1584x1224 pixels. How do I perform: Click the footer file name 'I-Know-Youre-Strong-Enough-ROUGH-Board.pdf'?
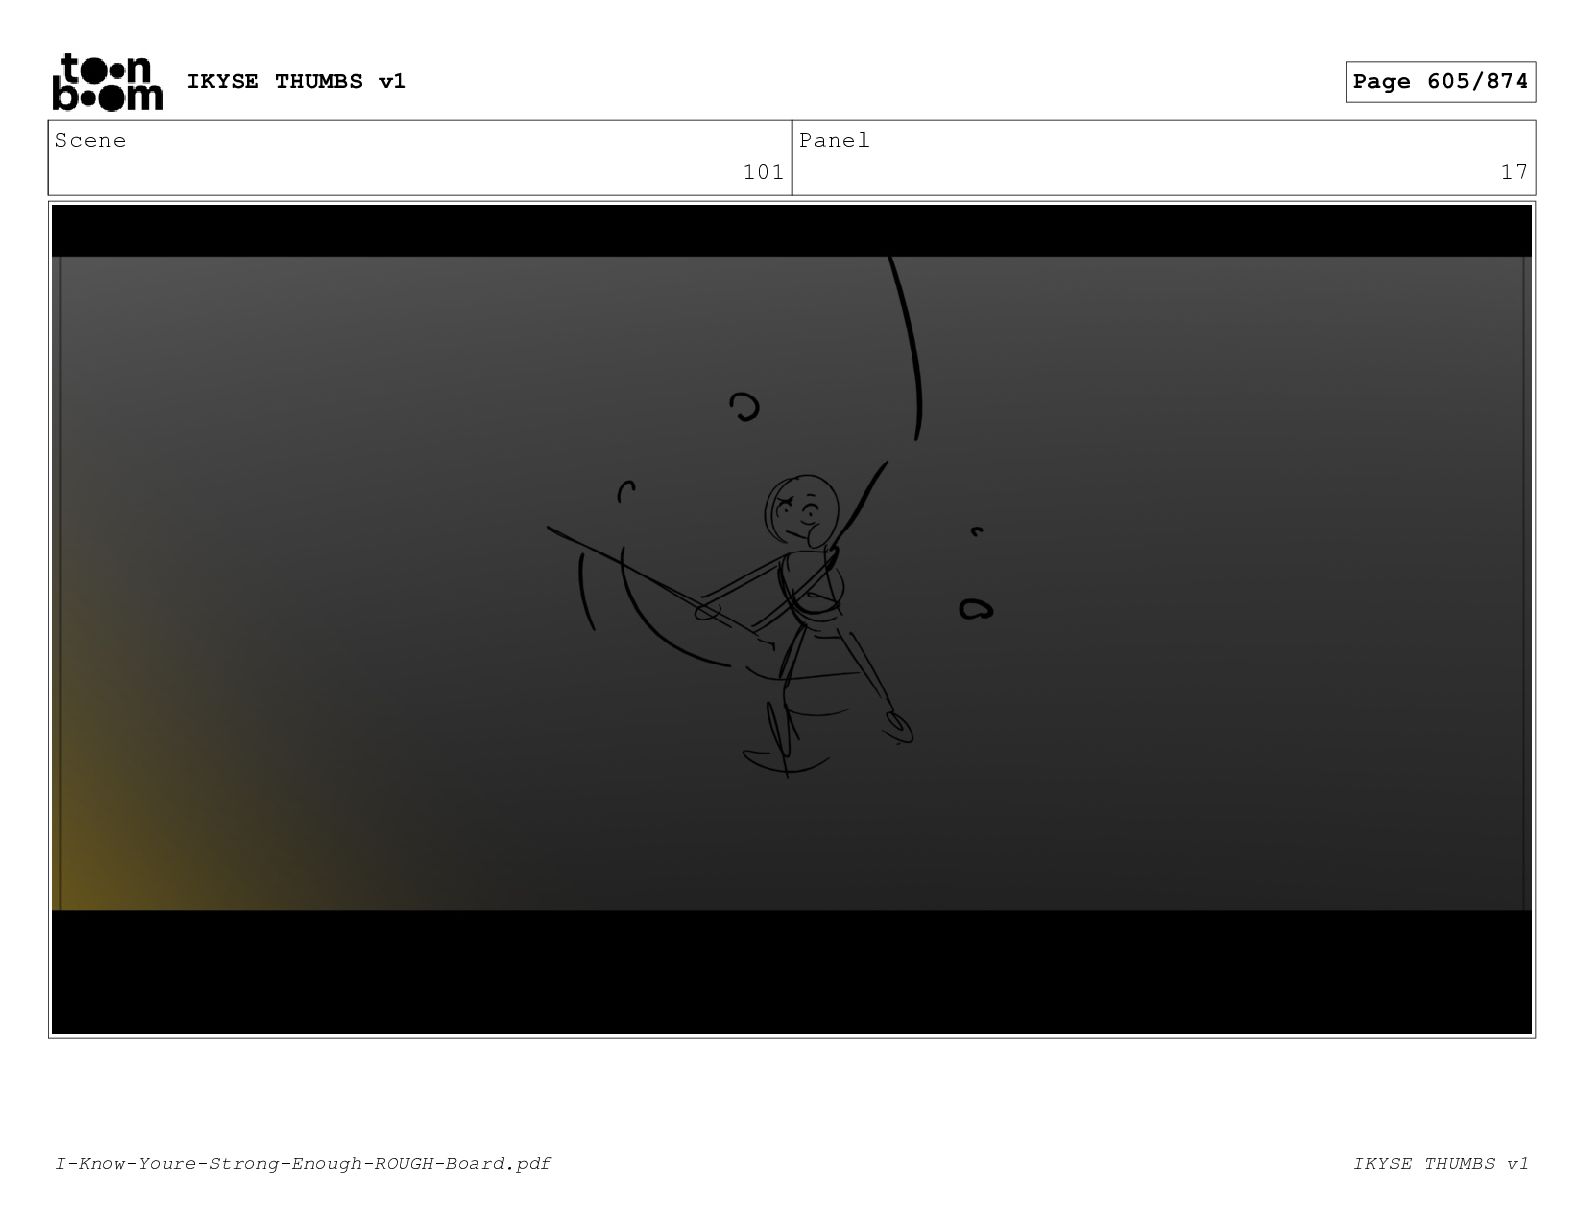tap(303, 1163)
